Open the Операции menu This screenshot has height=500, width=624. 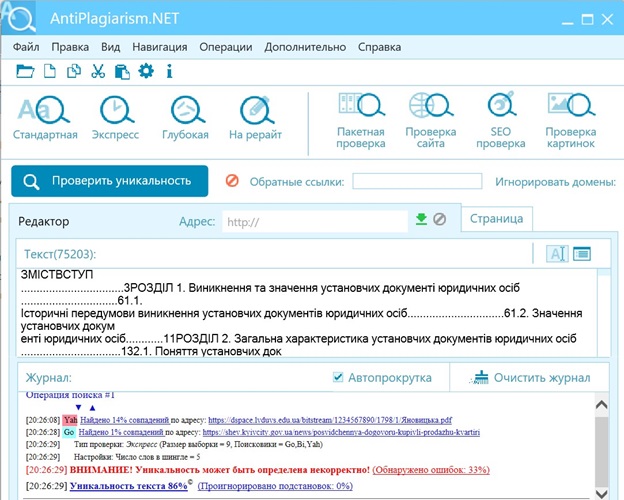tap(226, 47)
